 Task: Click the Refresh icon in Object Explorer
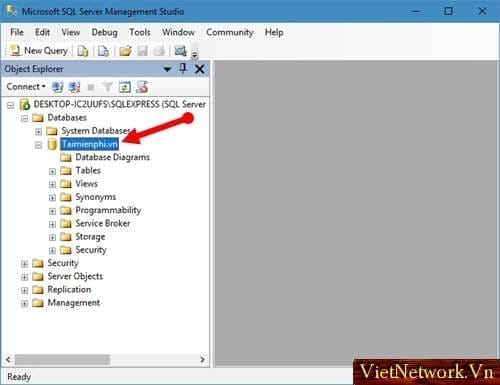(125, 87)
